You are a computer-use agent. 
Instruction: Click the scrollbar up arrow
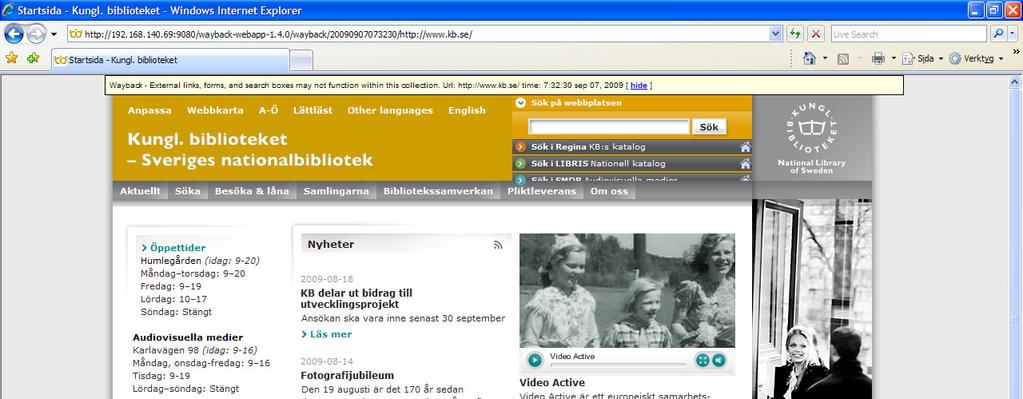tap(1015, 82)
